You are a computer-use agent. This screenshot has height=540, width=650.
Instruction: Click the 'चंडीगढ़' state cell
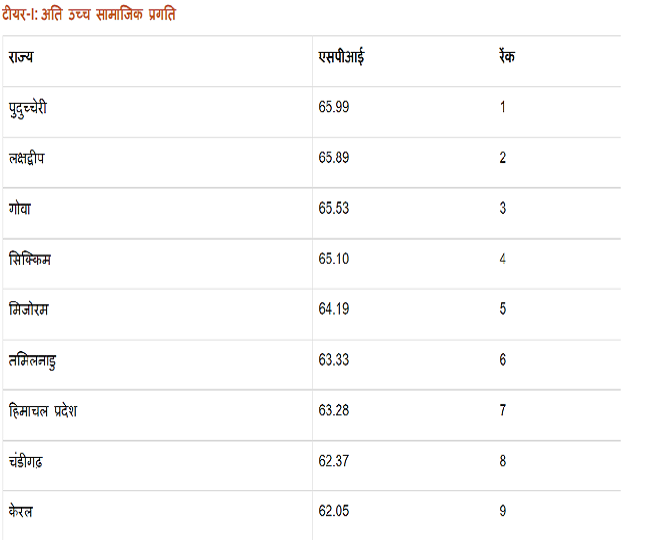pyautogui.click(x=28, y=461)
